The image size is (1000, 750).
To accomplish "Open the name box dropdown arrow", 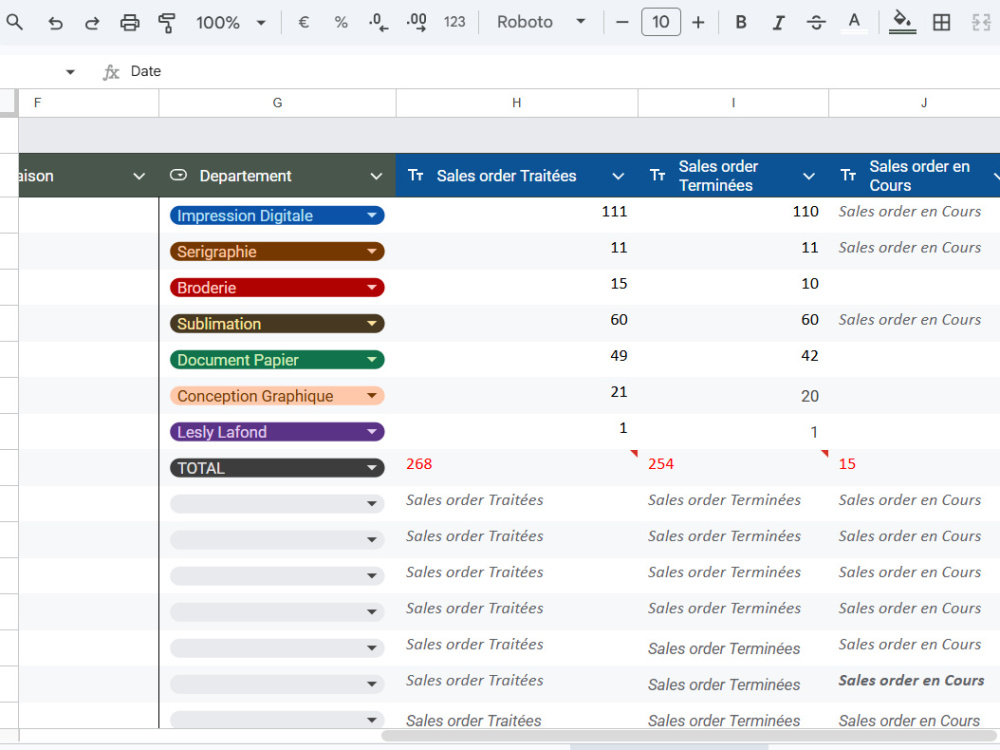I will coord(70,72).
